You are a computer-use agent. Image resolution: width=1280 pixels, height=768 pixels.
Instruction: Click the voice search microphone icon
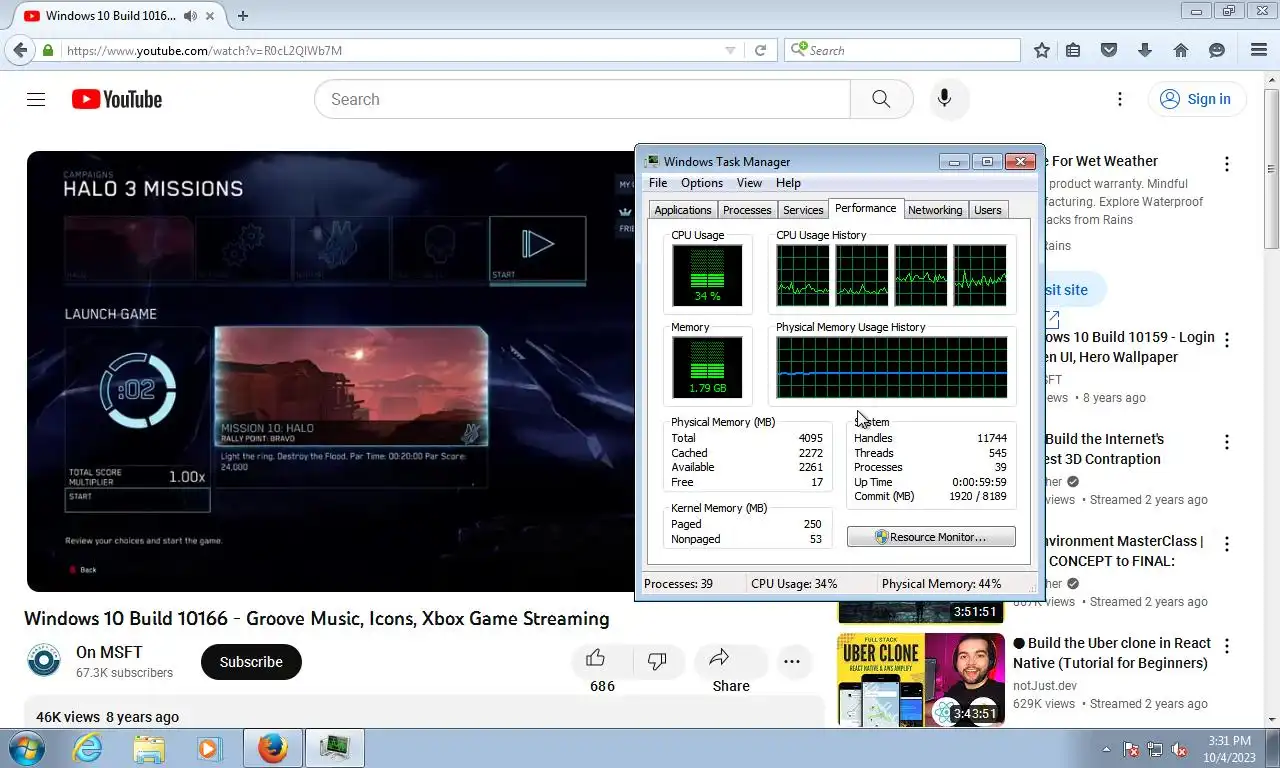(944, 99)
